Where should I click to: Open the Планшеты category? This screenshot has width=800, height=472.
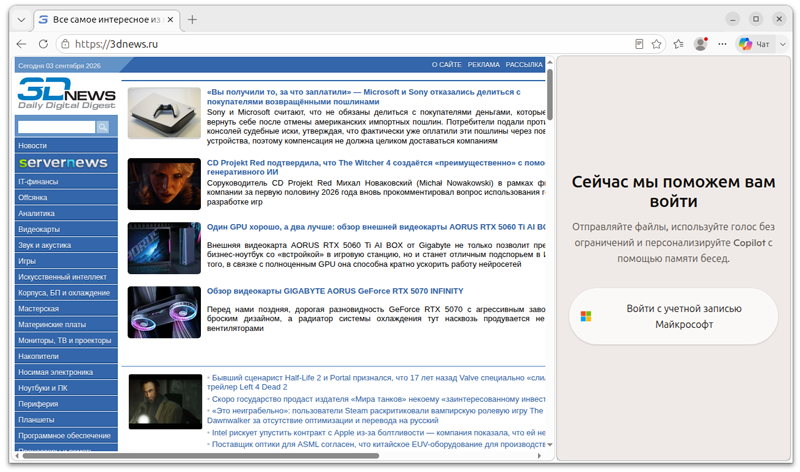point(66,419)
